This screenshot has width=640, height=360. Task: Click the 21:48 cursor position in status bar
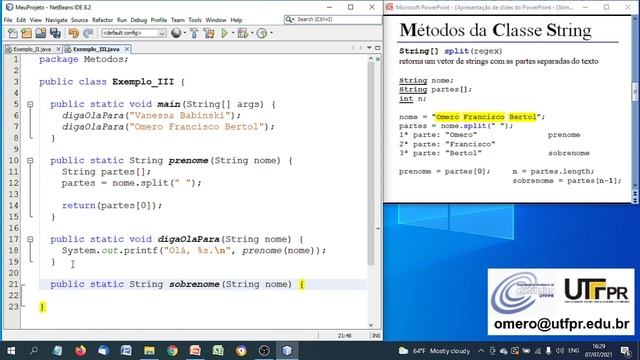tap(345, 336)
